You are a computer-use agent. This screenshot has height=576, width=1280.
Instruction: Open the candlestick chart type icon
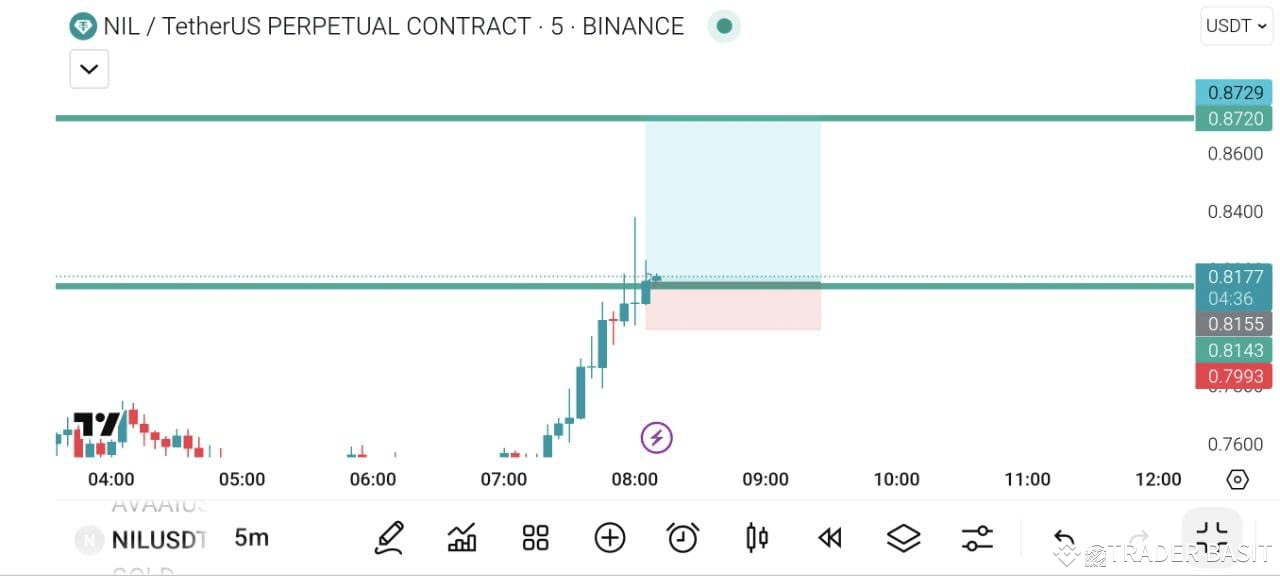click(757, 538)
